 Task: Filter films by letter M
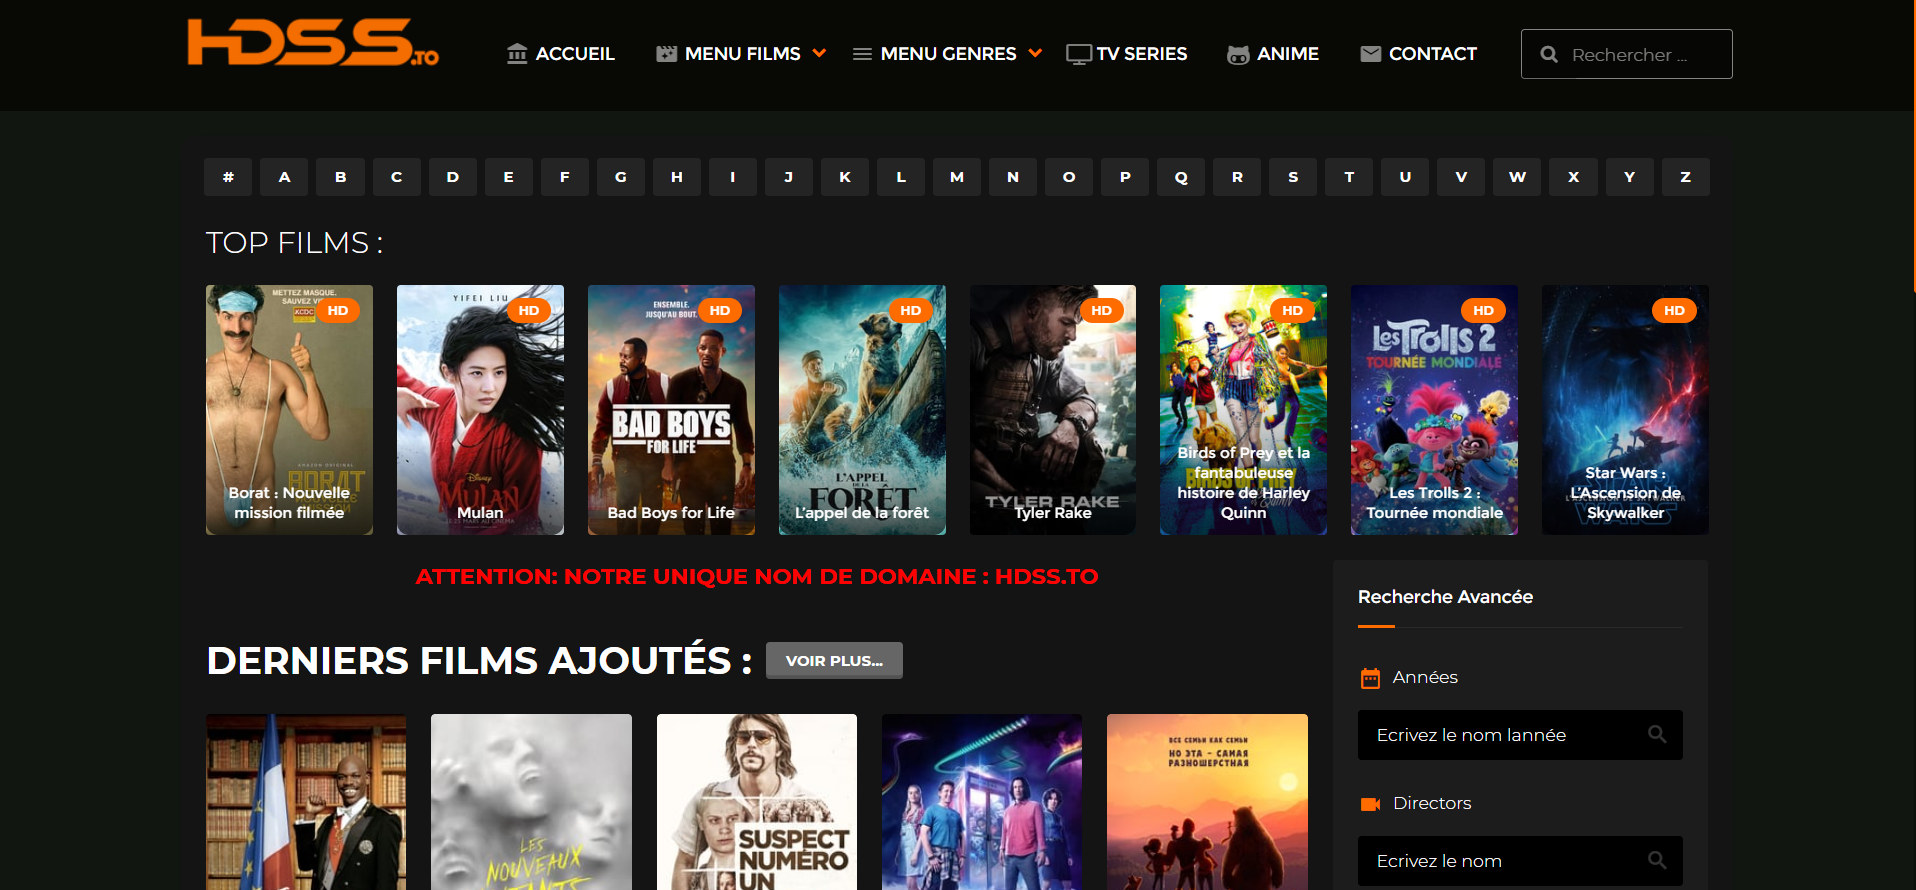pos(957,177)
